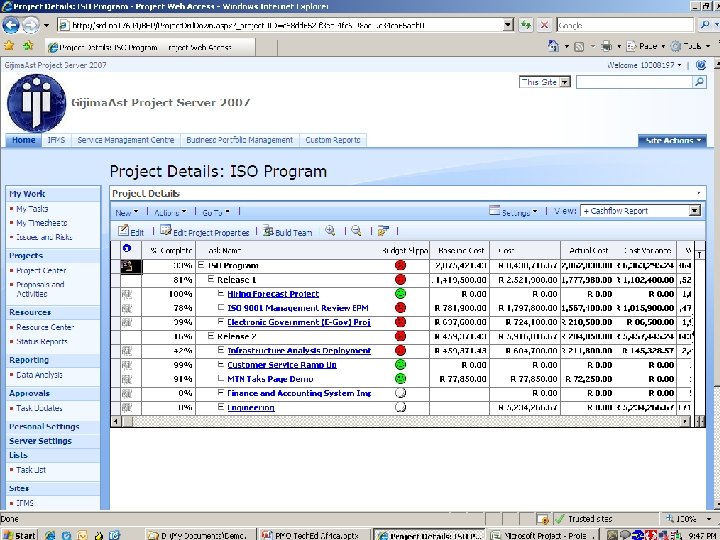Viewport: 720px width, 540px height.
Task: Switch to Microsoft Project taskbar window
Action: 544,535
